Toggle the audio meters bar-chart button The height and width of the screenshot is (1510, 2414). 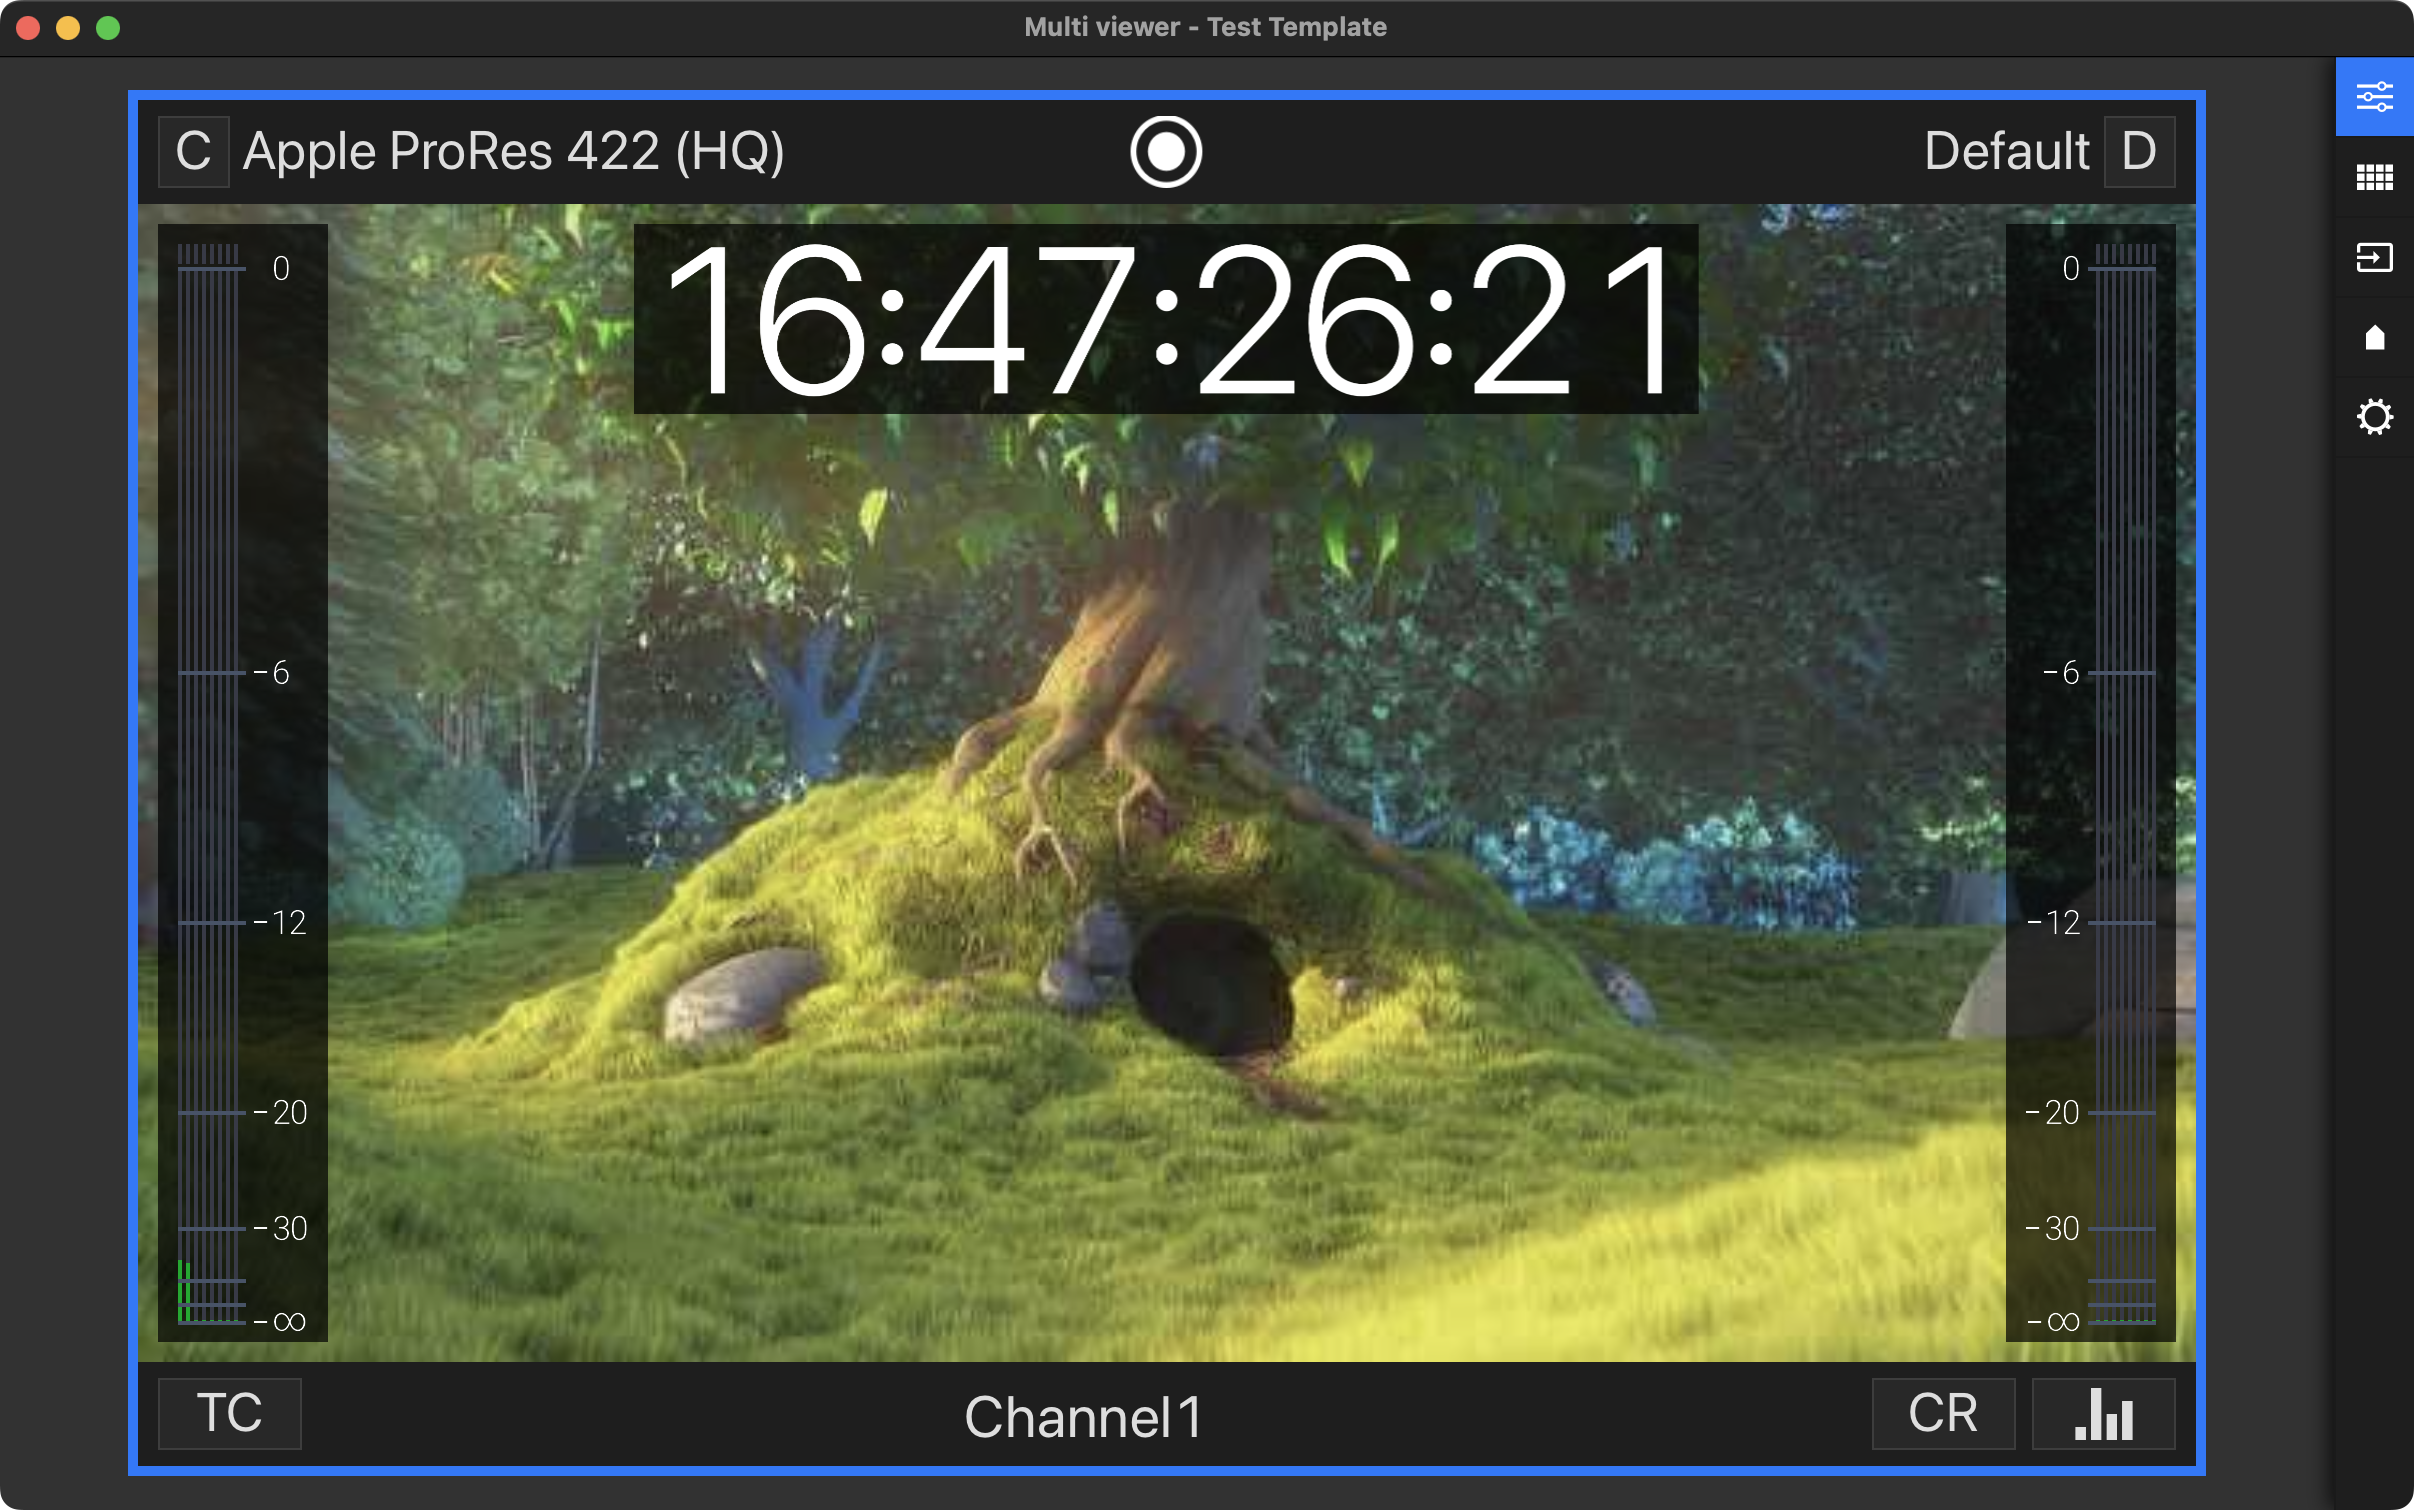point(2103,1413)
